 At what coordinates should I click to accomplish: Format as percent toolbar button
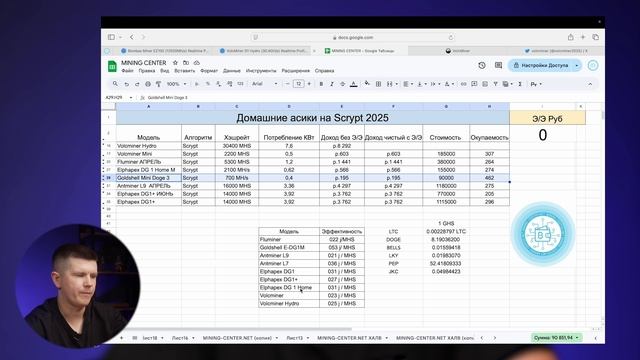point(208,84)
